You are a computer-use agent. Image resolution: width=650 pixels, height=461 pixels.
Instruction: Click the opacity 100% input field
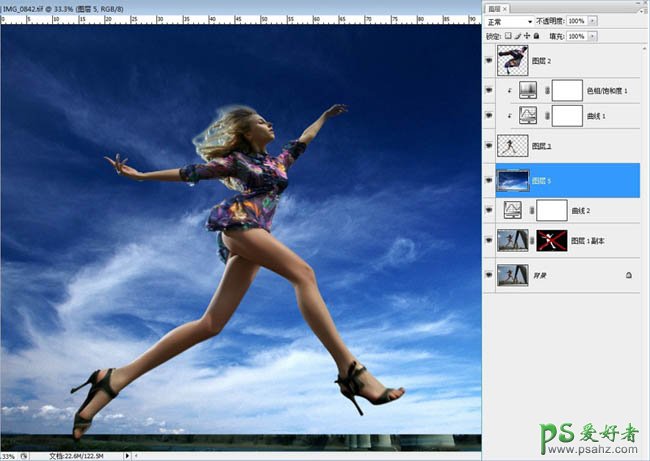[x=577, y=21]
